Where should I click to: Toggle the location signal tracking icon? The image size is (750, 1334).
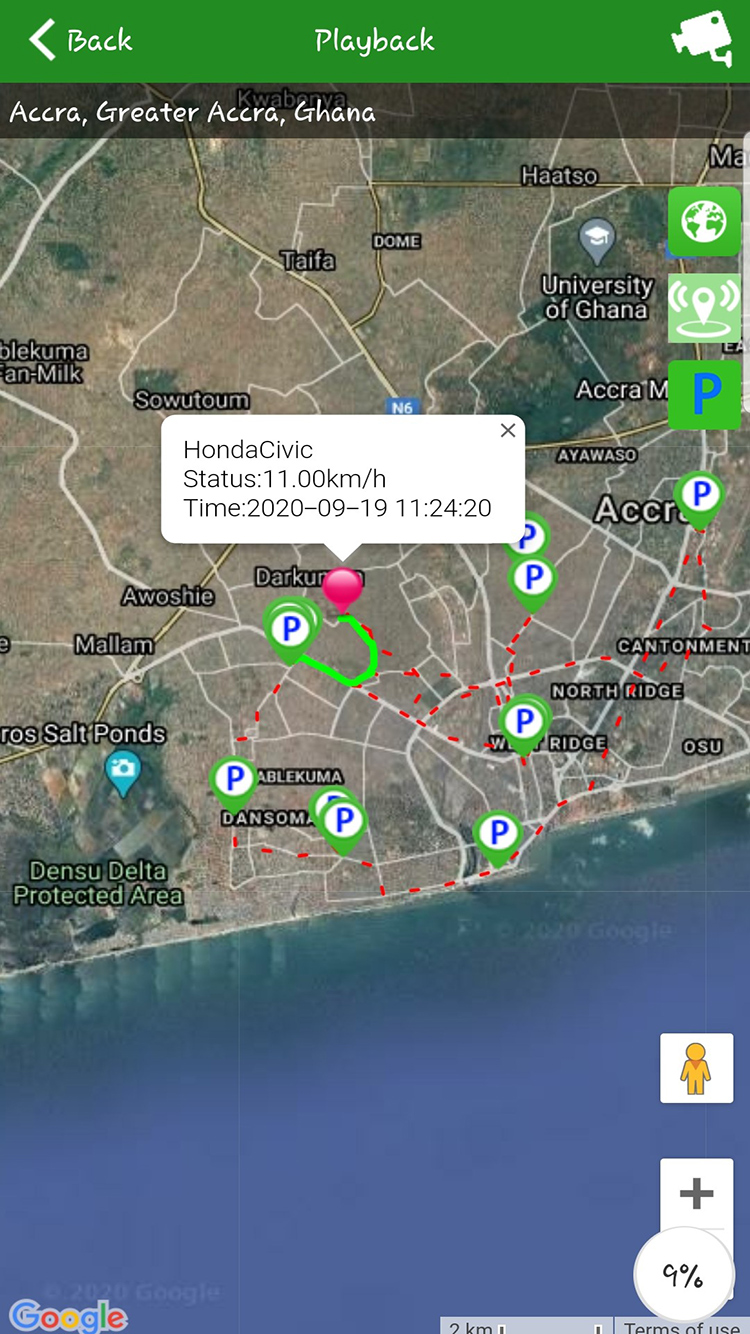click(704, 308)
